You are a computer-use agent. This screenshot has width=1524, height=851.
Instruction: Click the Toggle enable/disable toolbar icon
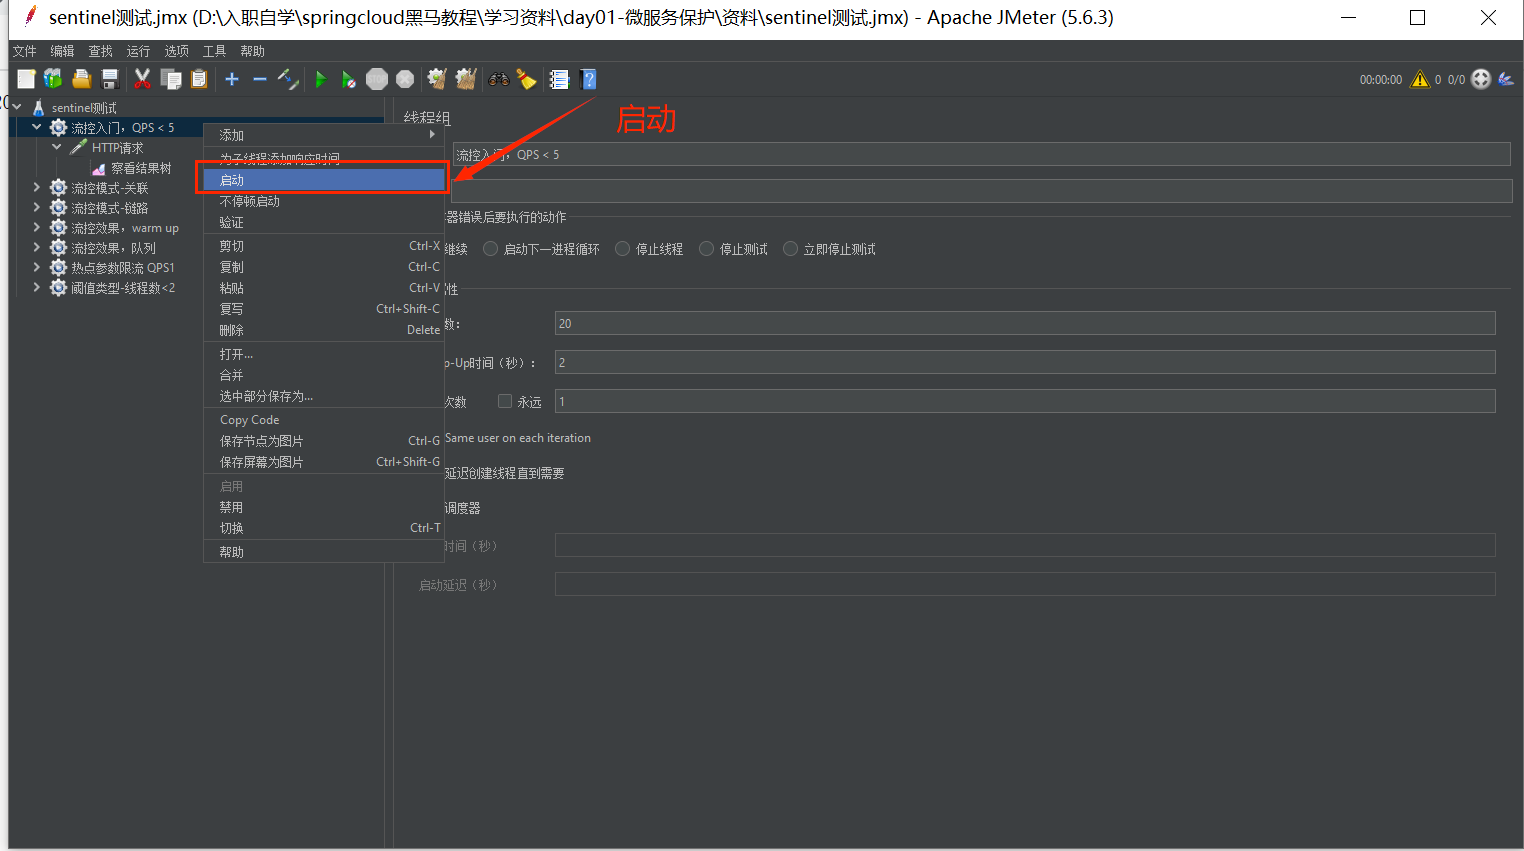click(x=288, y=79)
